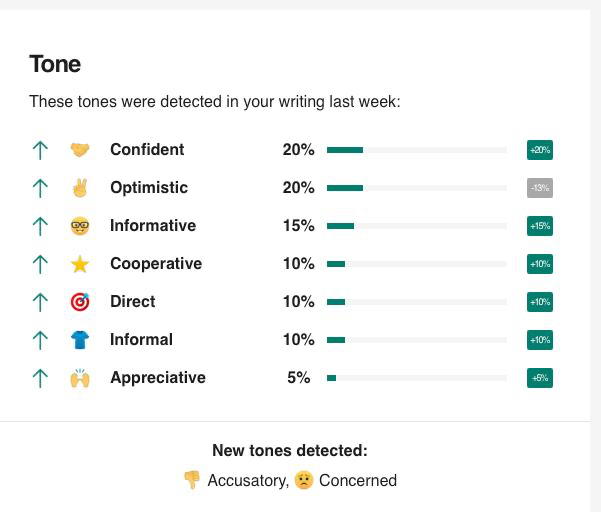Click the up arrow next to Confident

[x=40, y=150]
